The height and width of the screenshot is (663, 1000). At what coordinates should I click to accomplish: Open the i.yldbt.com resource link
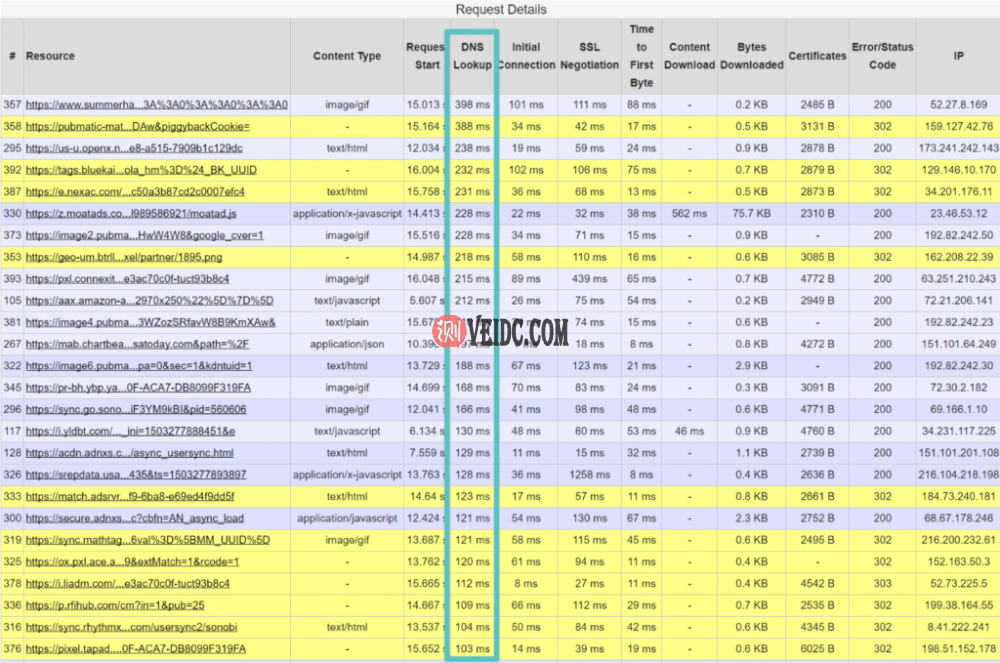pos(130,431)
